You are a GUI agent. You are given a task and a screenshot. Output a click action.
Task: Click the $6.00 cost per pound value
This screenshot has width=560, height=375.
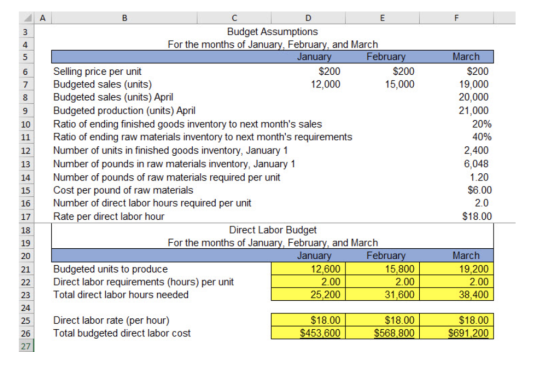(x=479, y=190)
